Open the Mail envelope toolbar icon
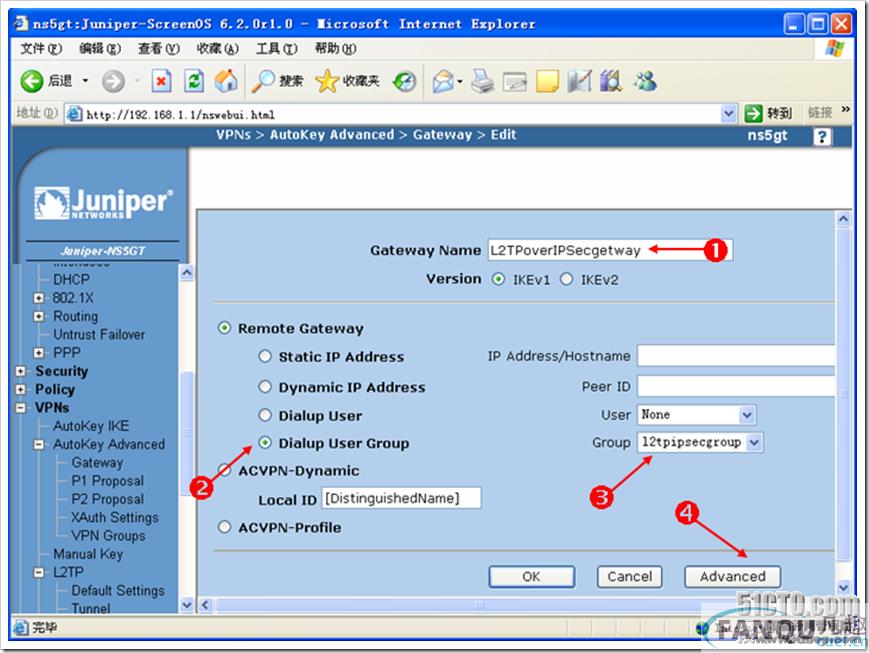Viewport: 869px width, 653px height. pos(443,81)
